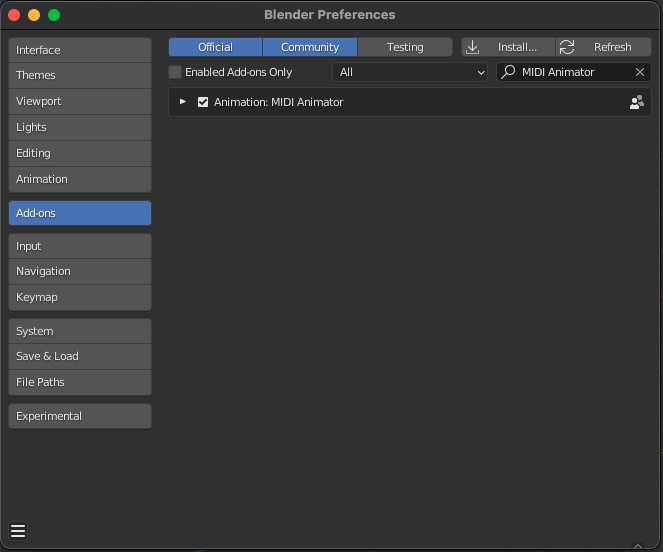The image size is (663, 552).
Task: Toggle the Official add-ons filter
Action: 215,47
